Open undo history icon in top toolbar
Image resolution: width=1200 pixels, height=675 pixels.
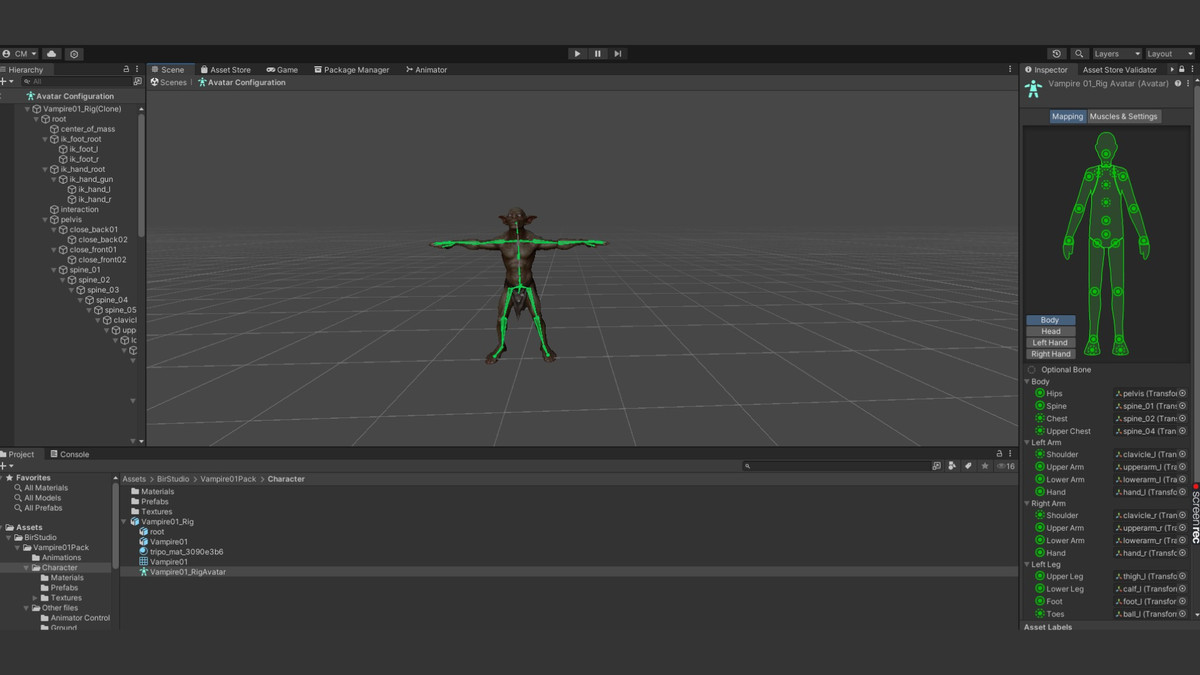click(1056, 54)
